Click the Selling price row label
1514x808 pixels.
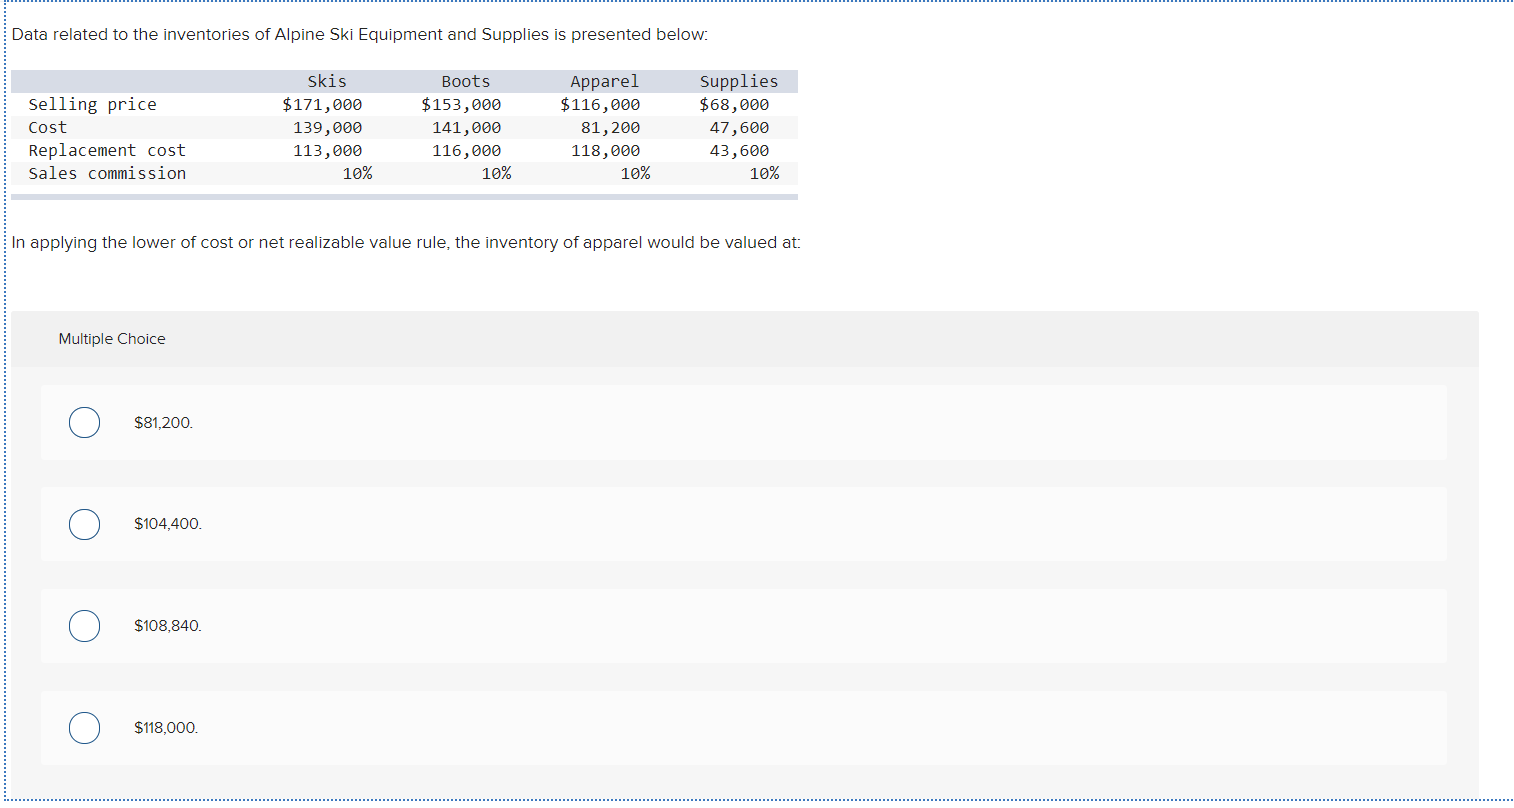pos(92,104)
